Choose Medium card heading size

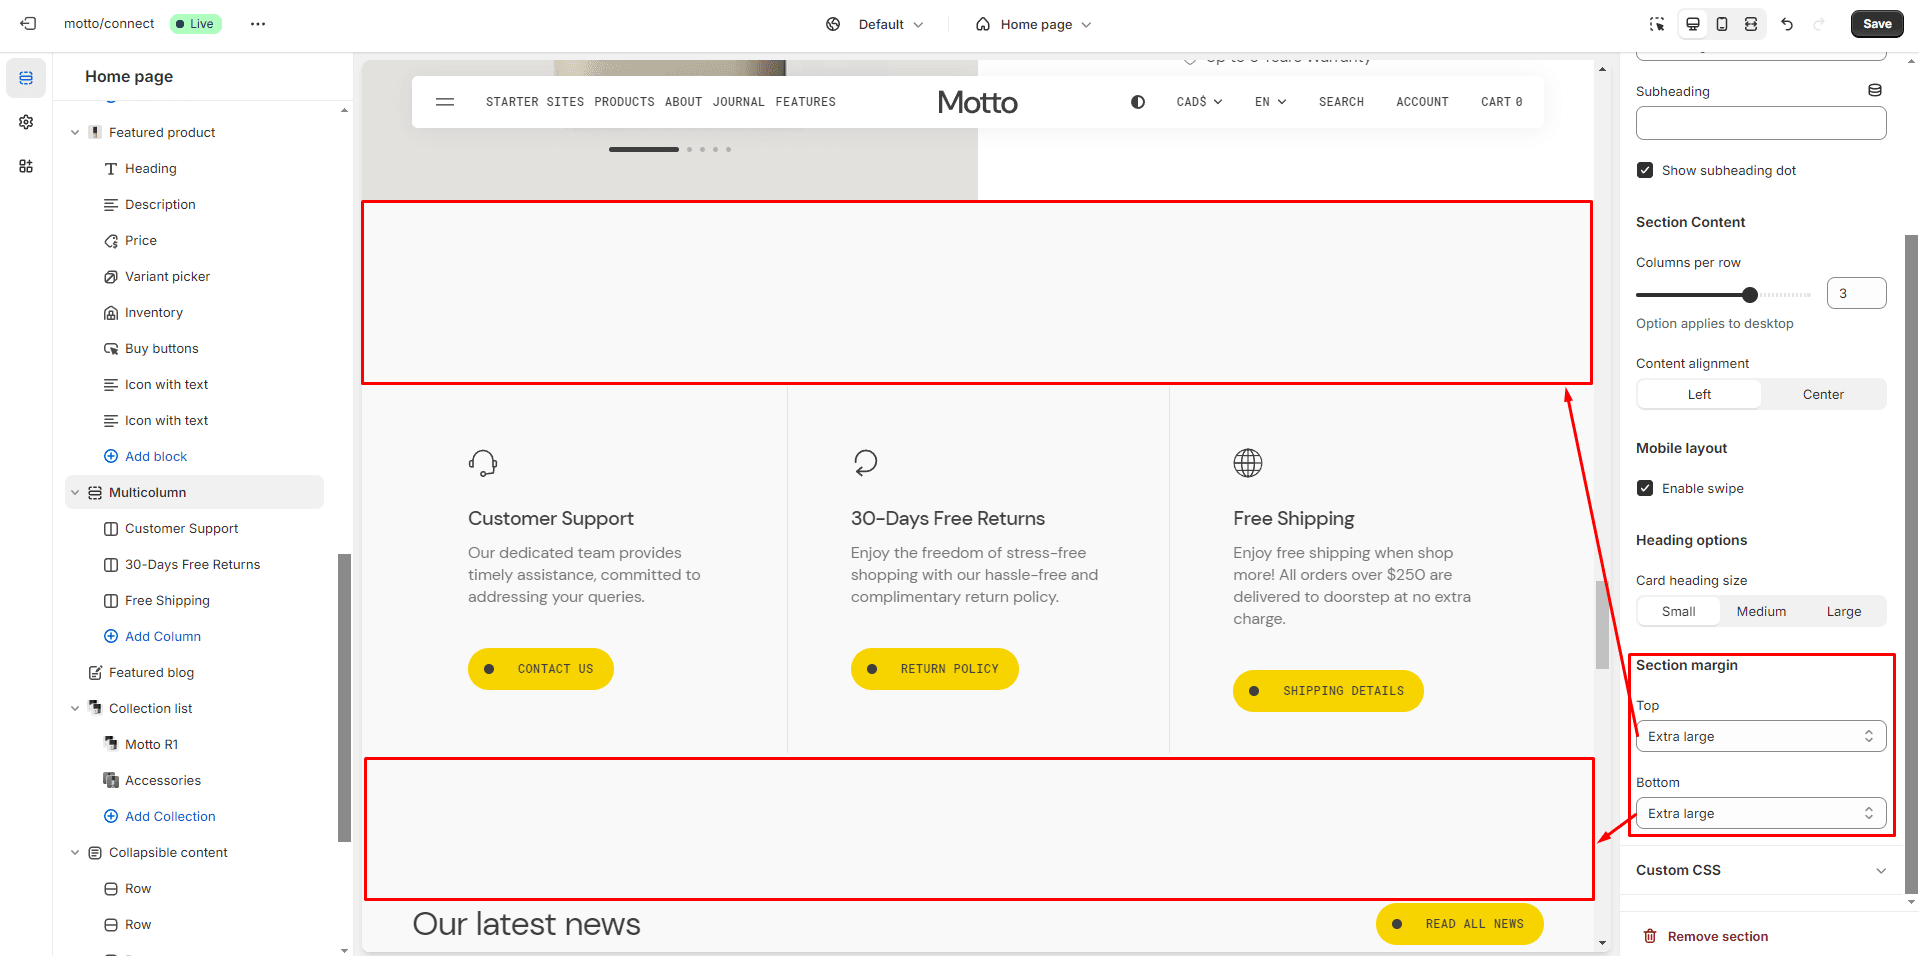point(1761,611)
